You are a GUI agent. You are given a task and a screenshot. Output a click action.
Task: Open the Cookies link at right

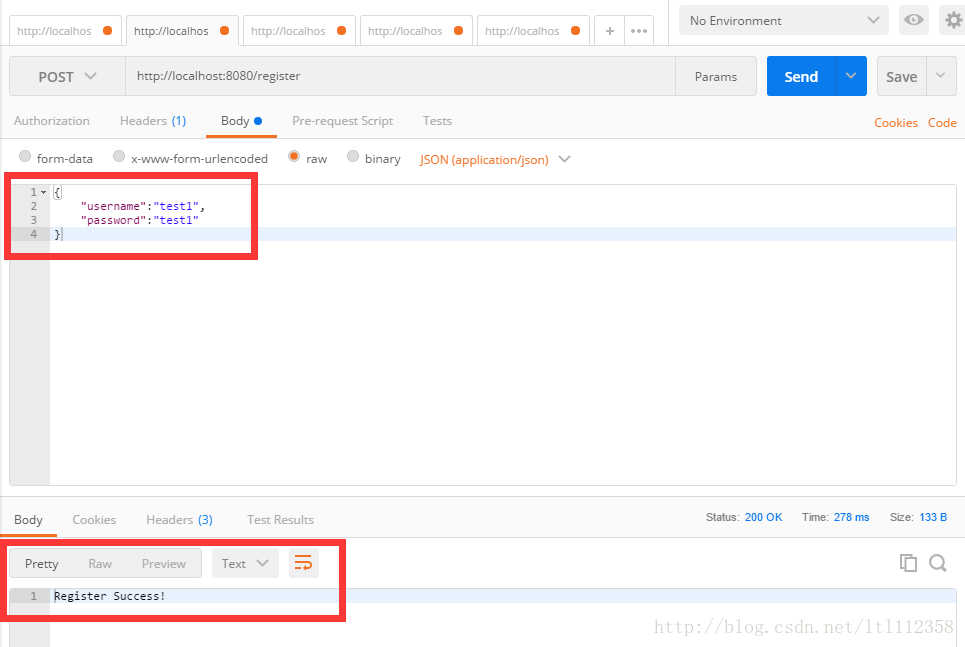[895, 123]
